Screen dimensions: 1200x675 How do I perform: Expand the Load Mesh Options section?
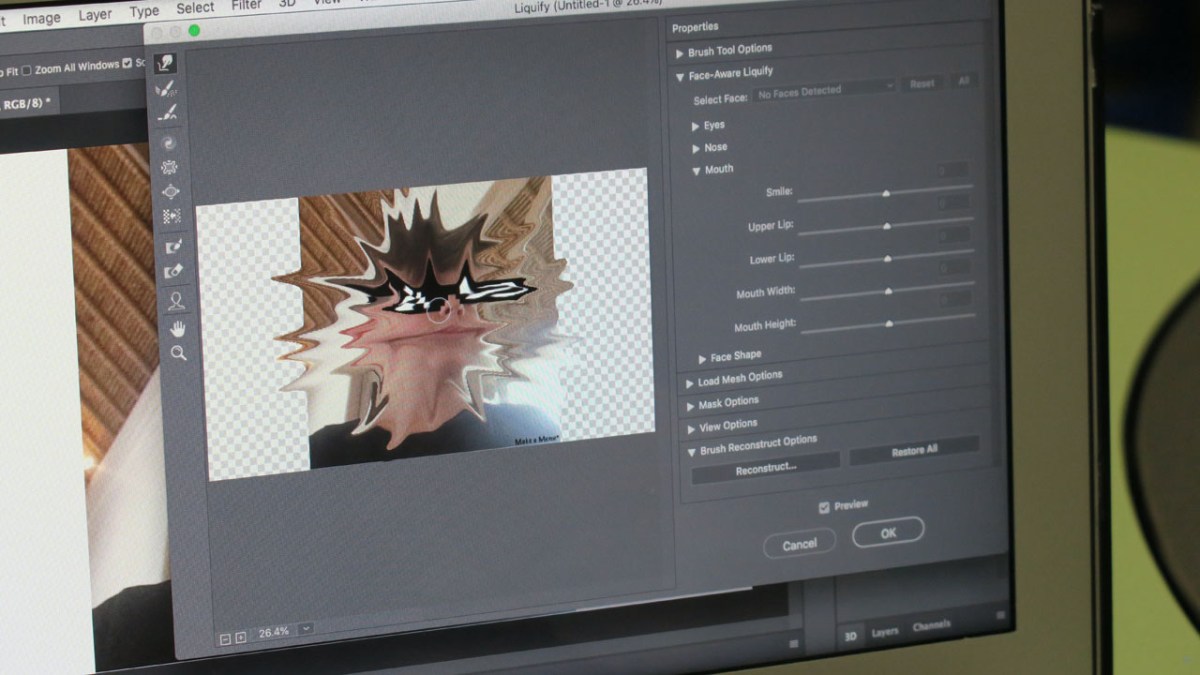click(x=690, y=382)
